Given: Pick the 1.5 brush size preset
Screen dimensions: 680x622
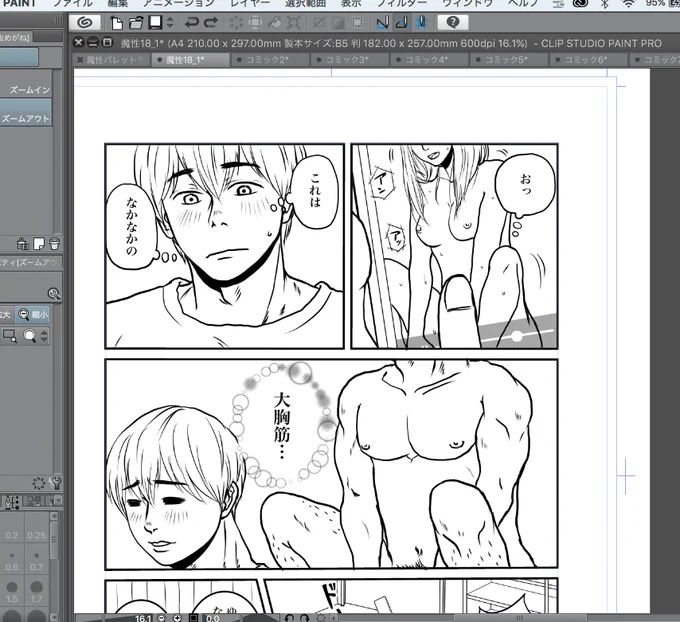Looking at the screenshot, I should [x=12, y=591].
